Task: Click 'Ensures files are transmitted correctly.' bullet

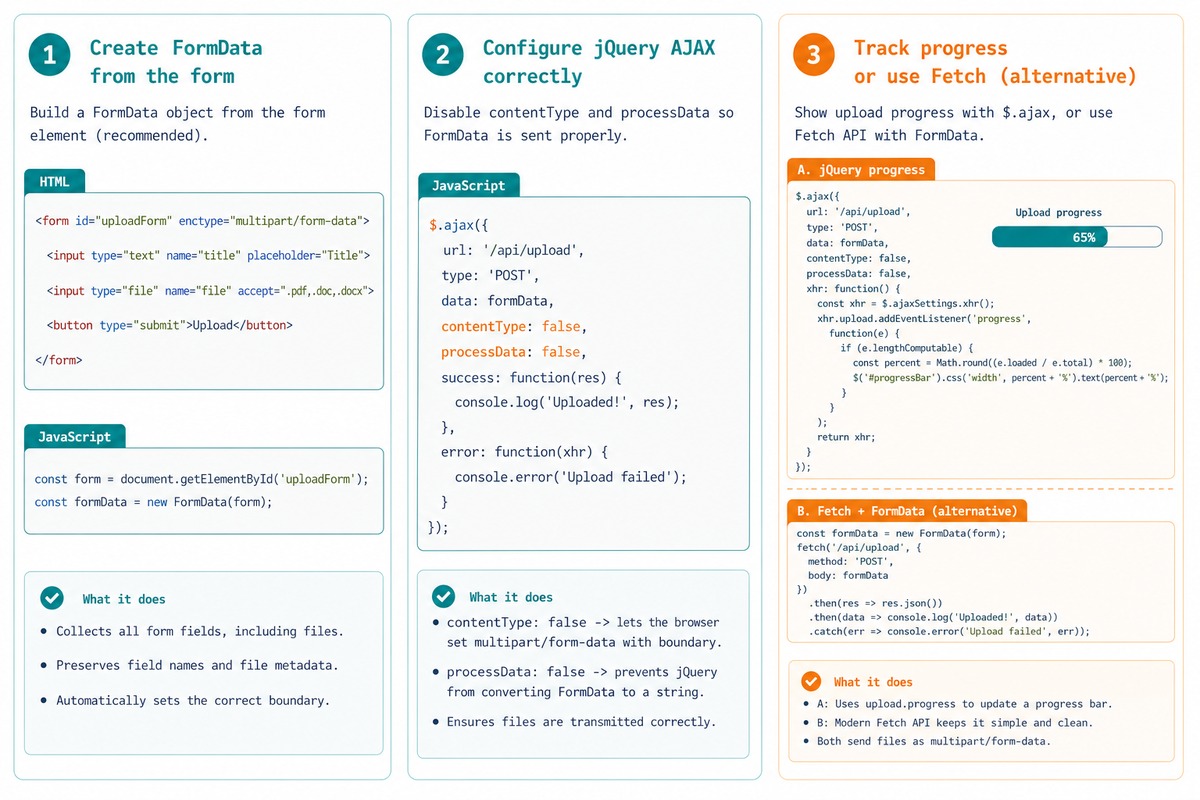Action: pos(574,722)
